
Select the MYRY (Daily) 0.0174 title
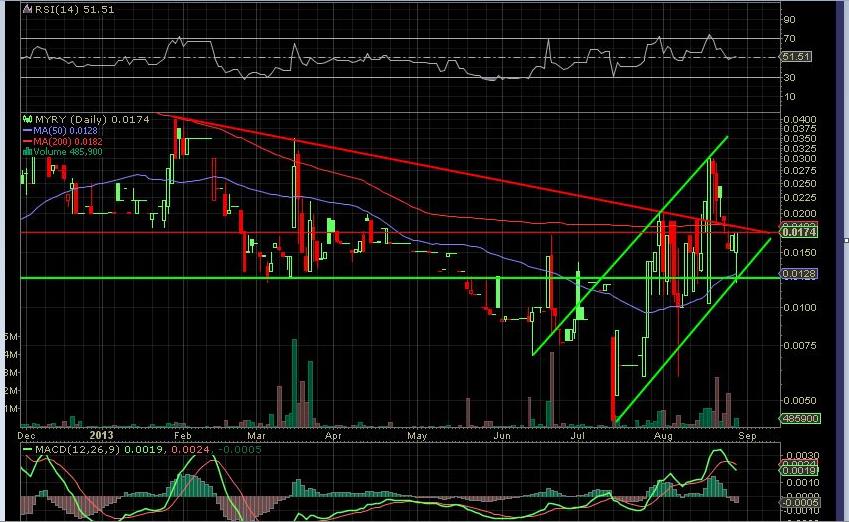pyautogui.click(x=92, y=119)
